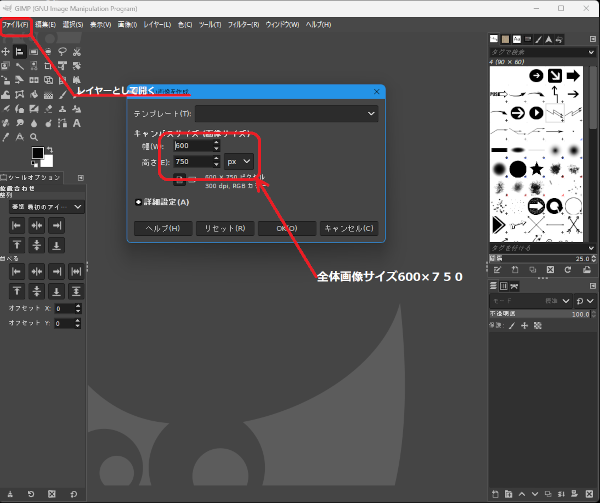Select the Eraser tool
600x503 pixels.
pos(48,109)
